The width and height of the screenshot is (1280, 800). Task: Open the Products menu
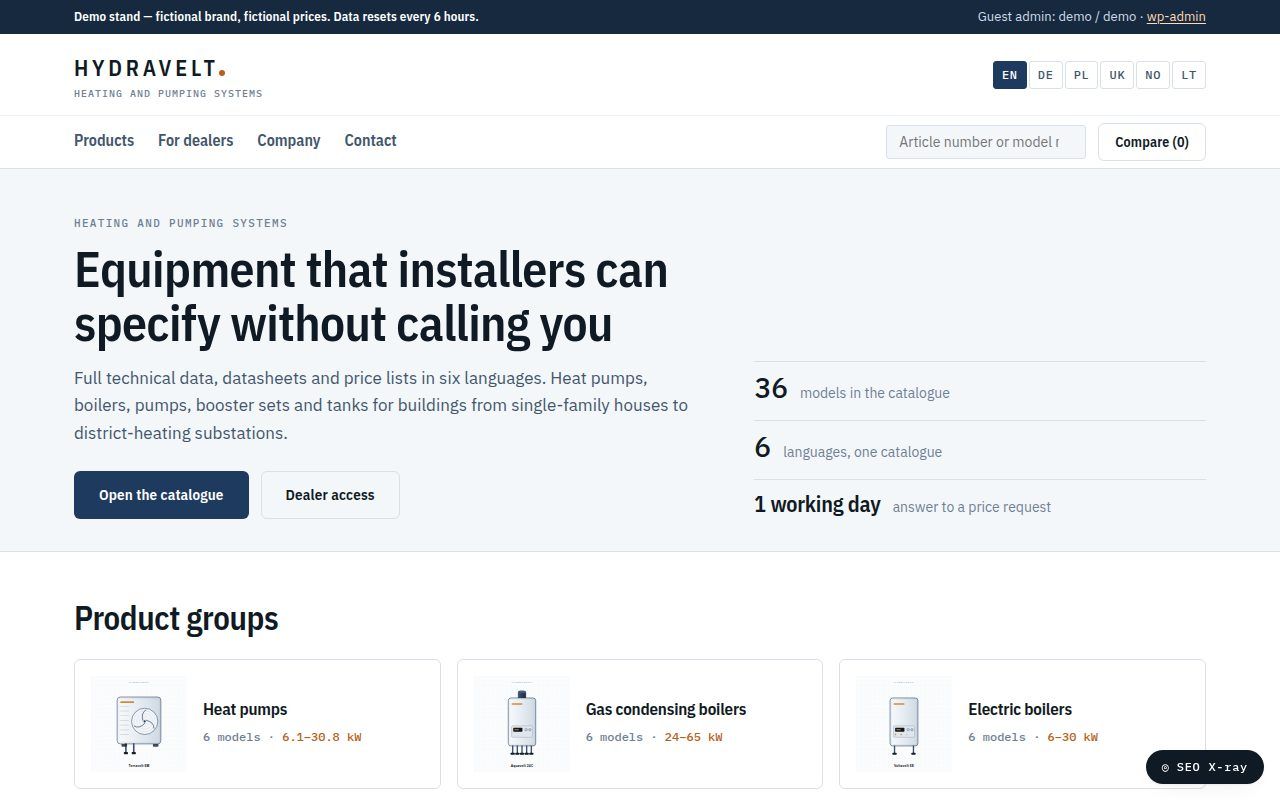pyautogui.click(x=104, y=141)
